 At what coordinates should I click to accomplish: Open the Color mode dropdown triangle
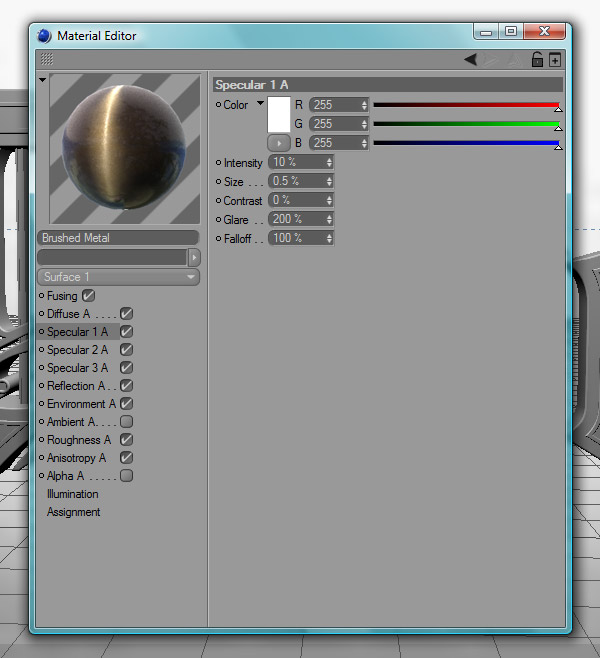[x=261, y=103]
